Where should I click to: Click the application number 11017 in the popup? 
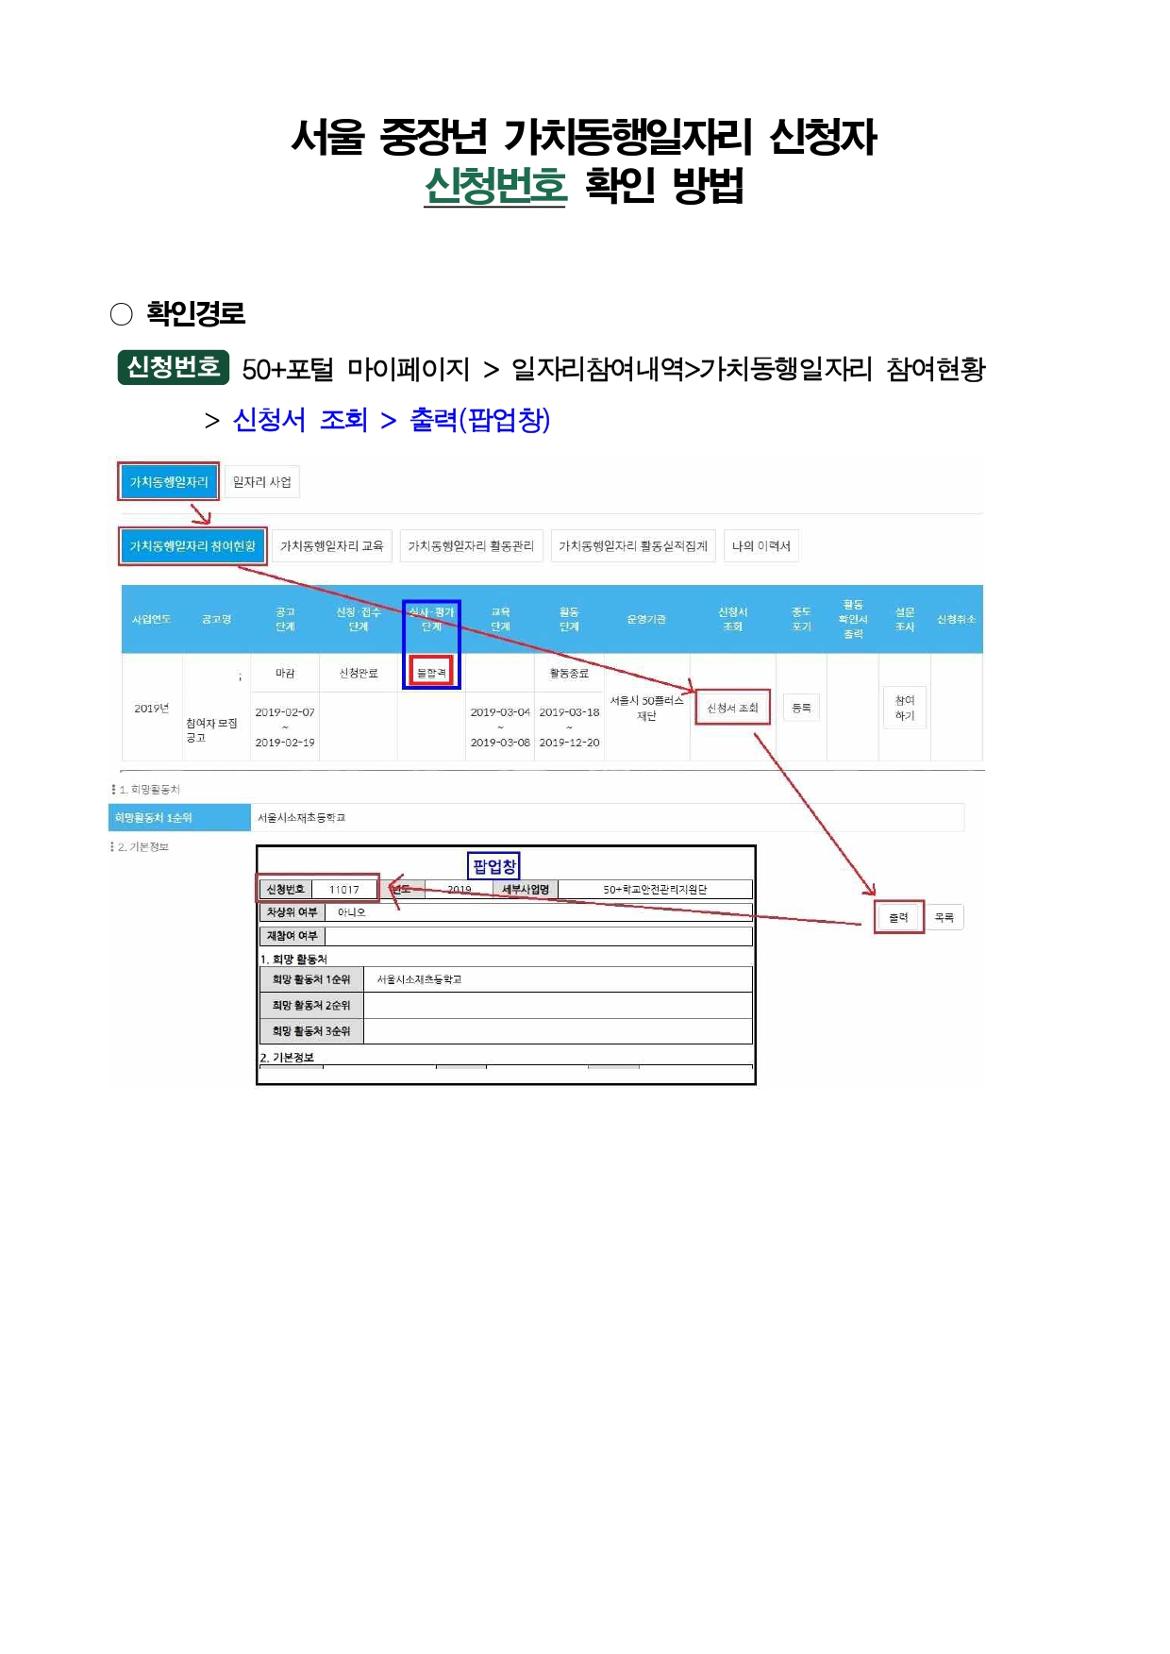[x=344, y=889]
